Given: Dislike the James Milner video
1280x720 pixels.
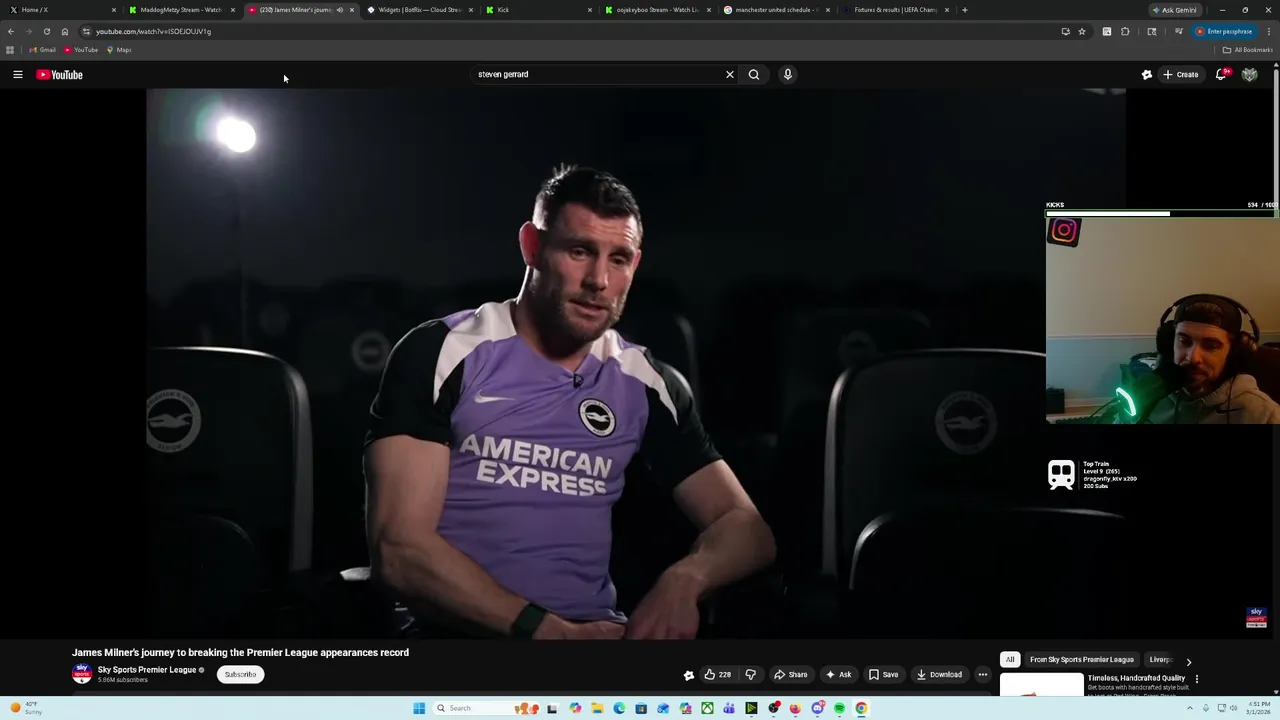Looking at the screenshot, I should (x=751, y=674).
